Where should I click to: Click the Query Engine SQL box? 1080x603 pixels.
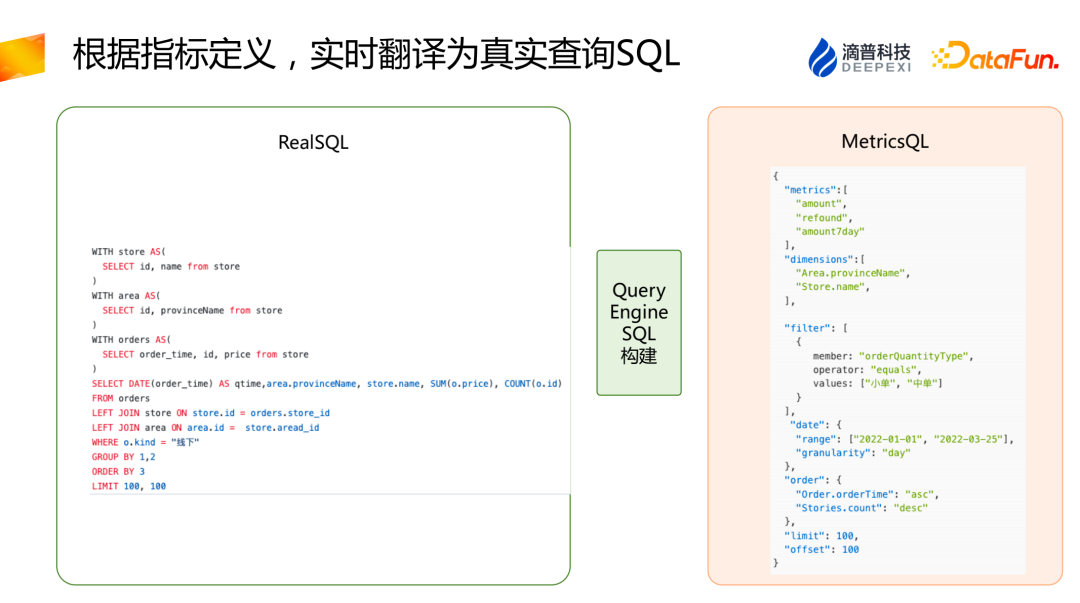tap(639, 323)
